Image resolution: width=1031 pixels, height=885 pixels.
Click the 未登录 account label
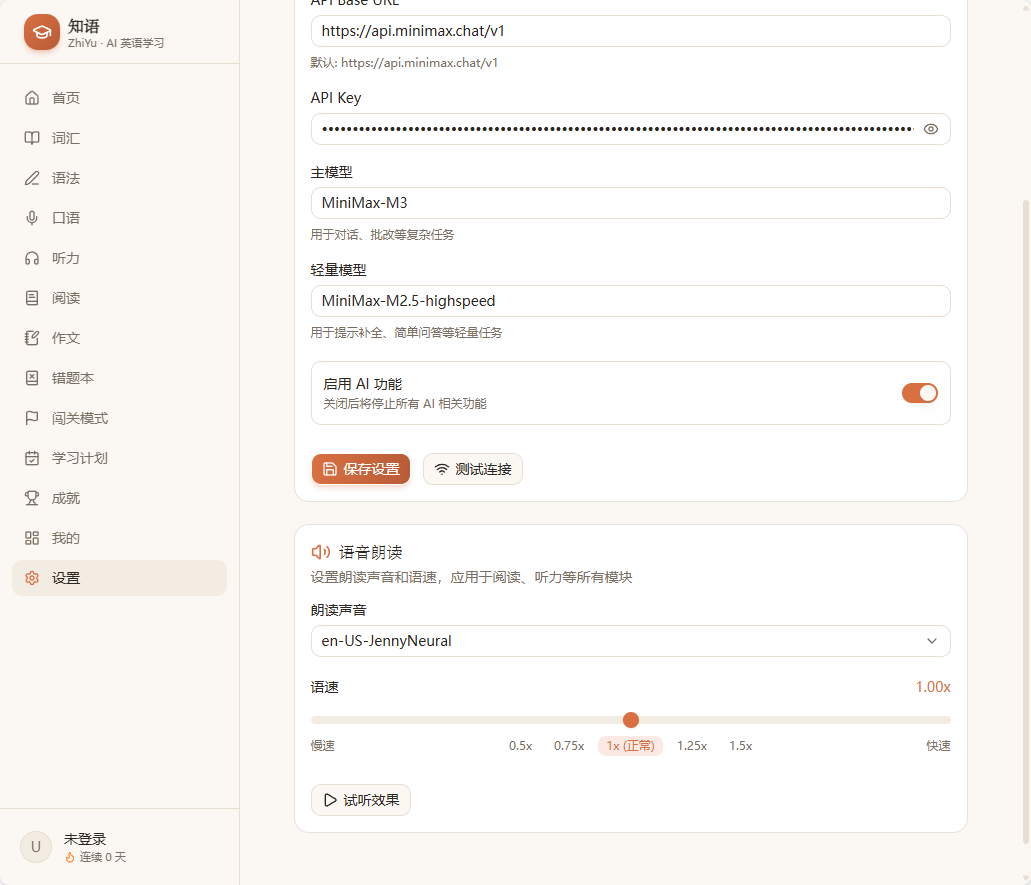coord(85,839)
